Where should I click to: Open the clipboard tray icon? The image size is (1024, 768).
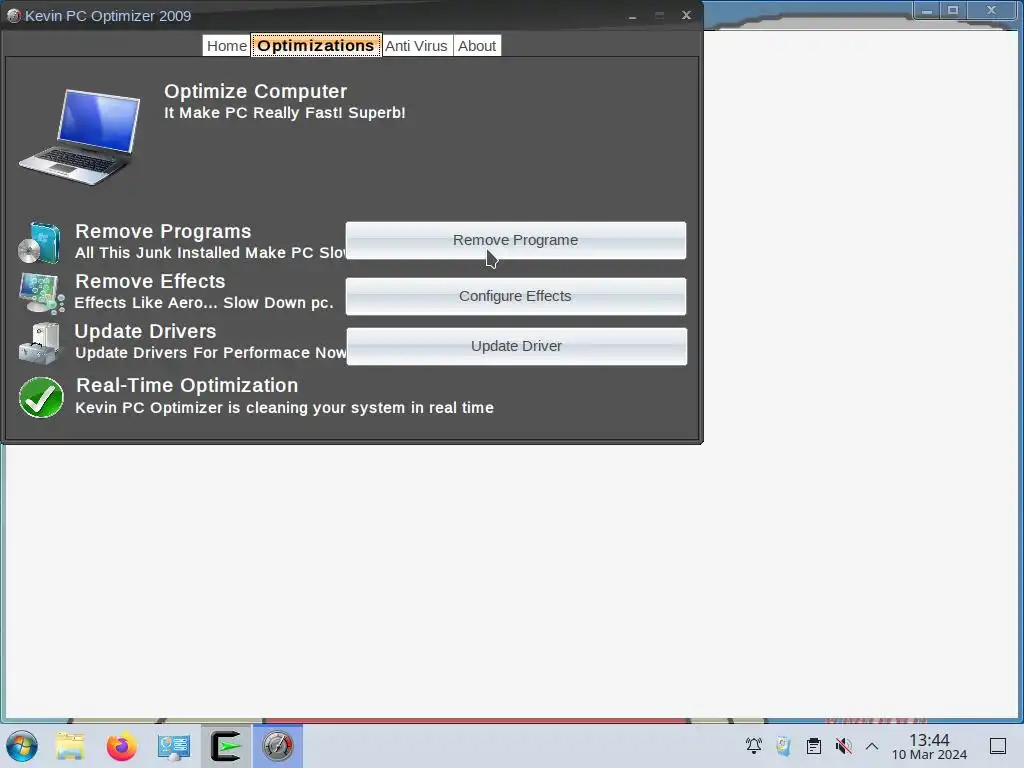pyautogui.click(x=814, y=746)
